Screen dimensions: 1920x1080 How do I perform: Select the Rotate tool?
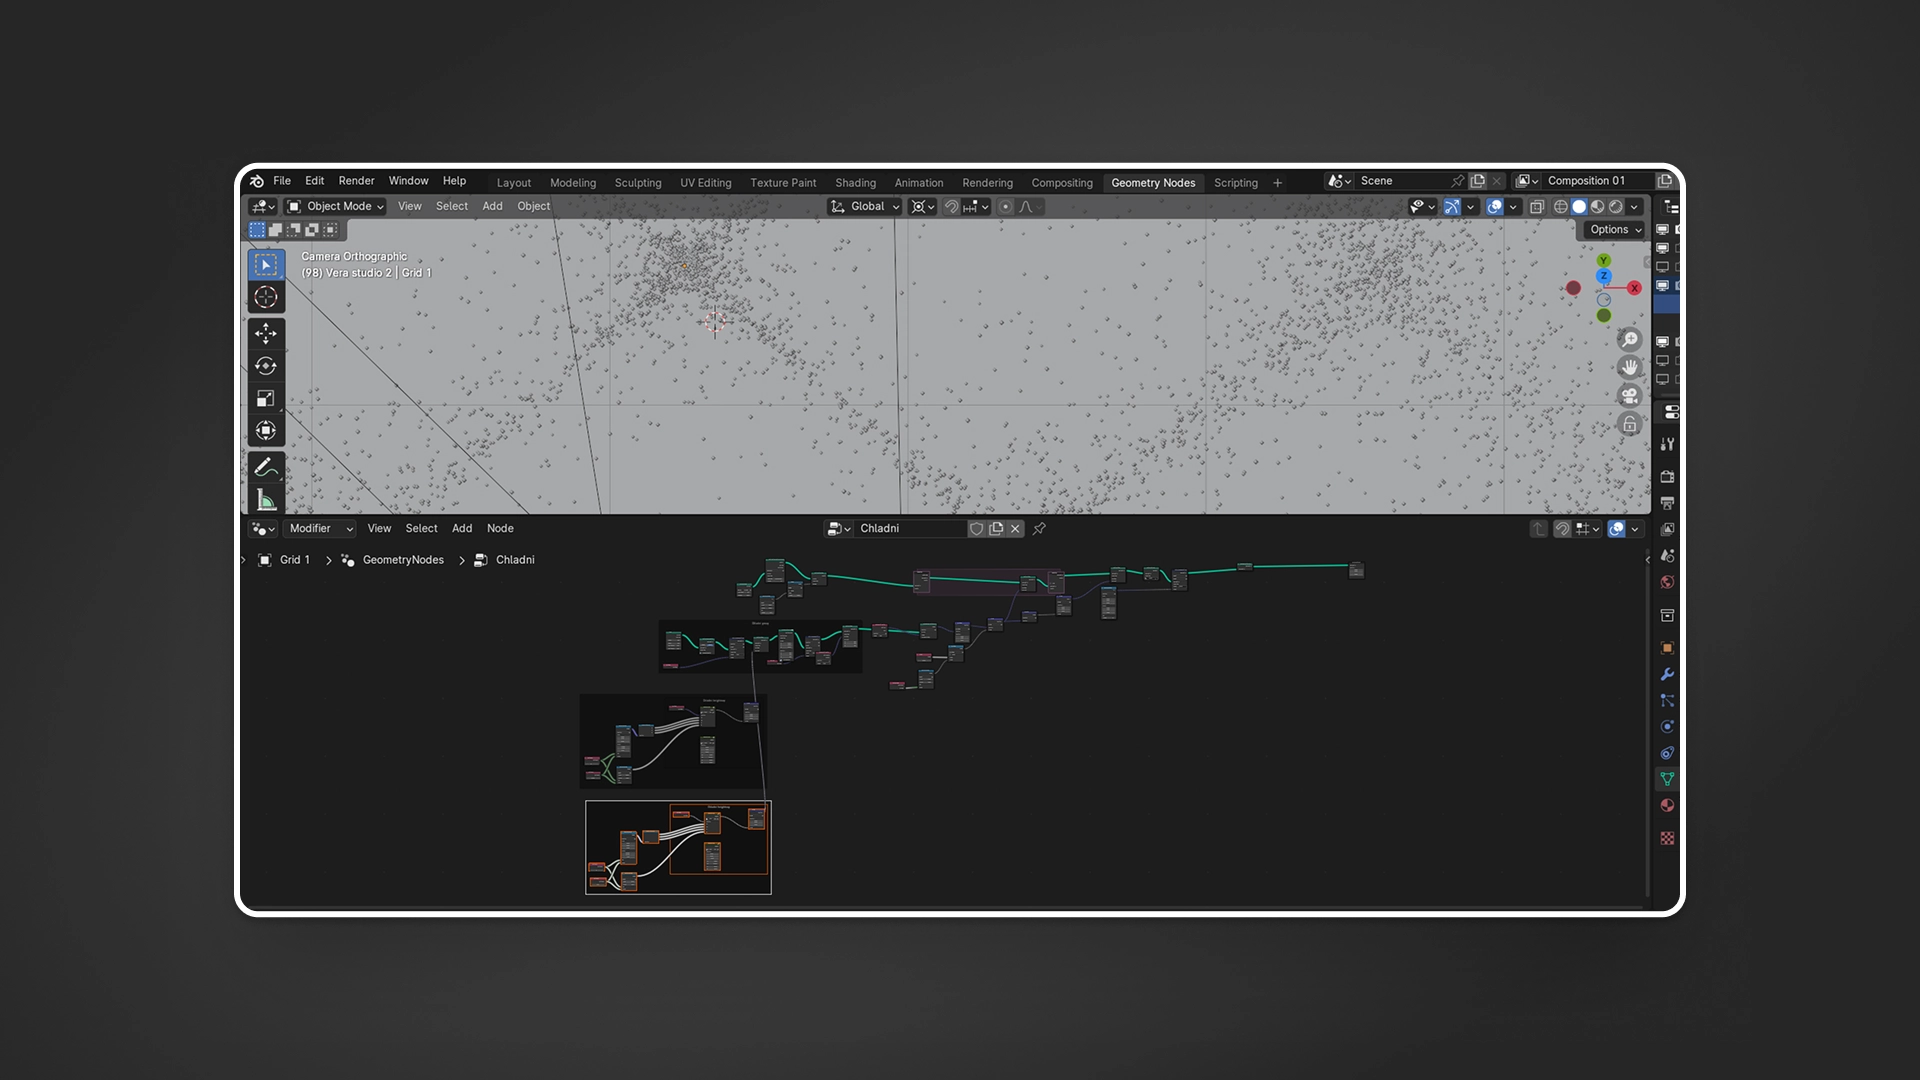click(x=266, y=366)
